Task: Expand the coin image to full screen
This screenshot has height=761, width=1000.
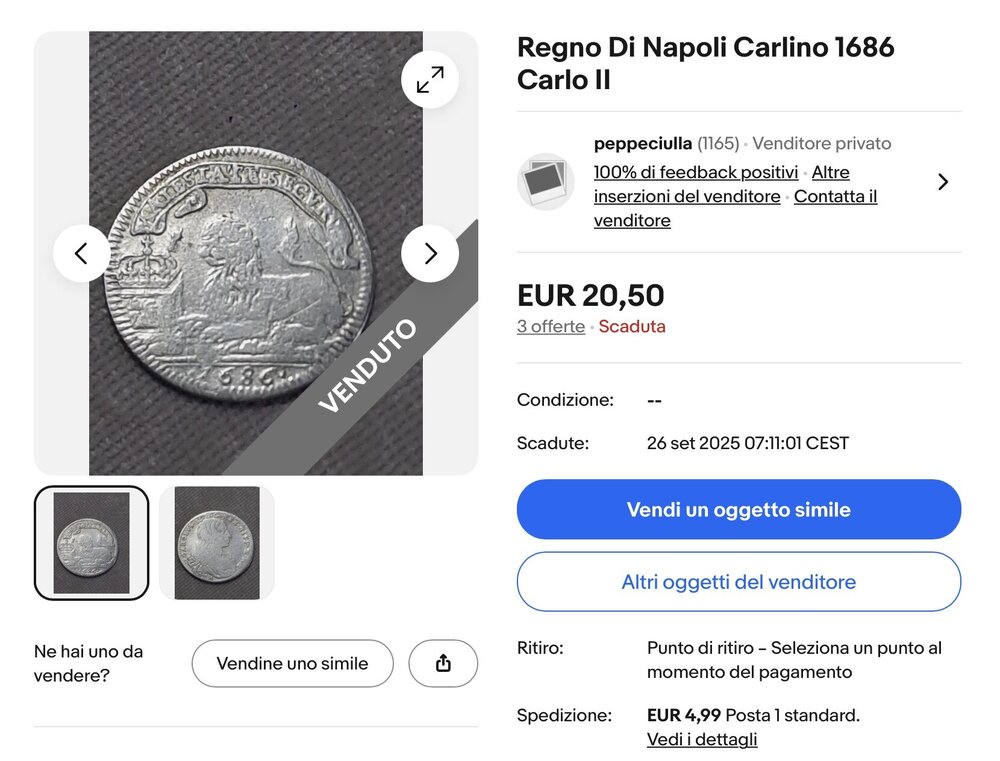Action: pos(430,80)
